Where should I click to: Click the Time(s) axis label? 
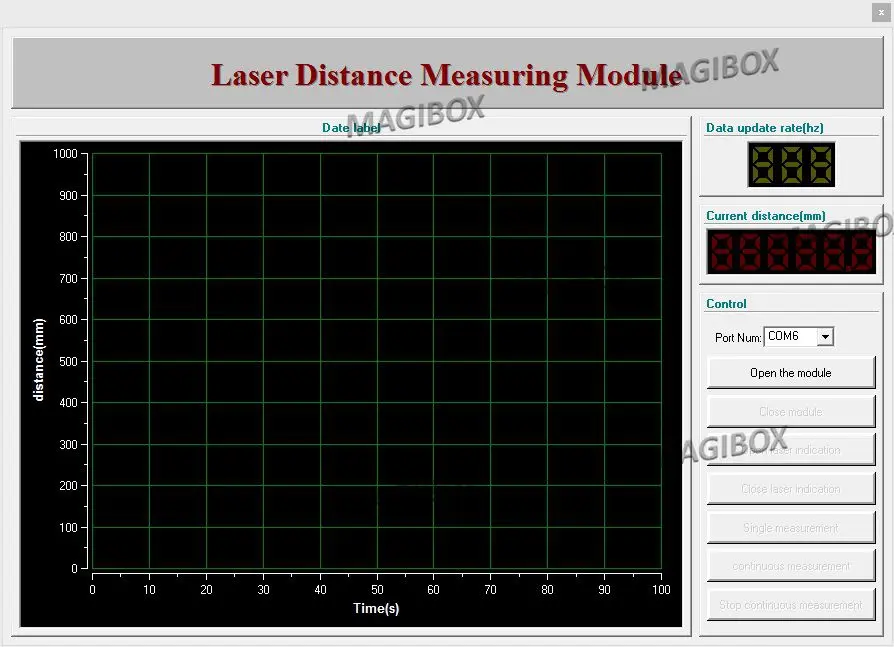point(376,608)
